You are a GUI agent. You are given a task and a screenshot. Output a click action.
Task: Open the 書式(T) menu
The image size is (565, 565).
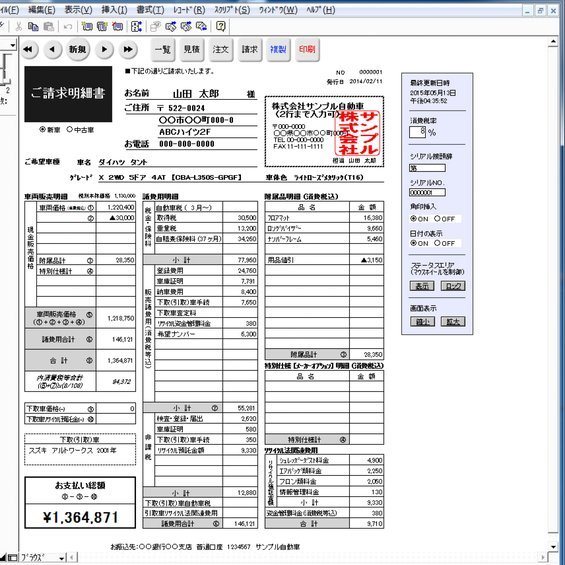click(x=150, y=10)
